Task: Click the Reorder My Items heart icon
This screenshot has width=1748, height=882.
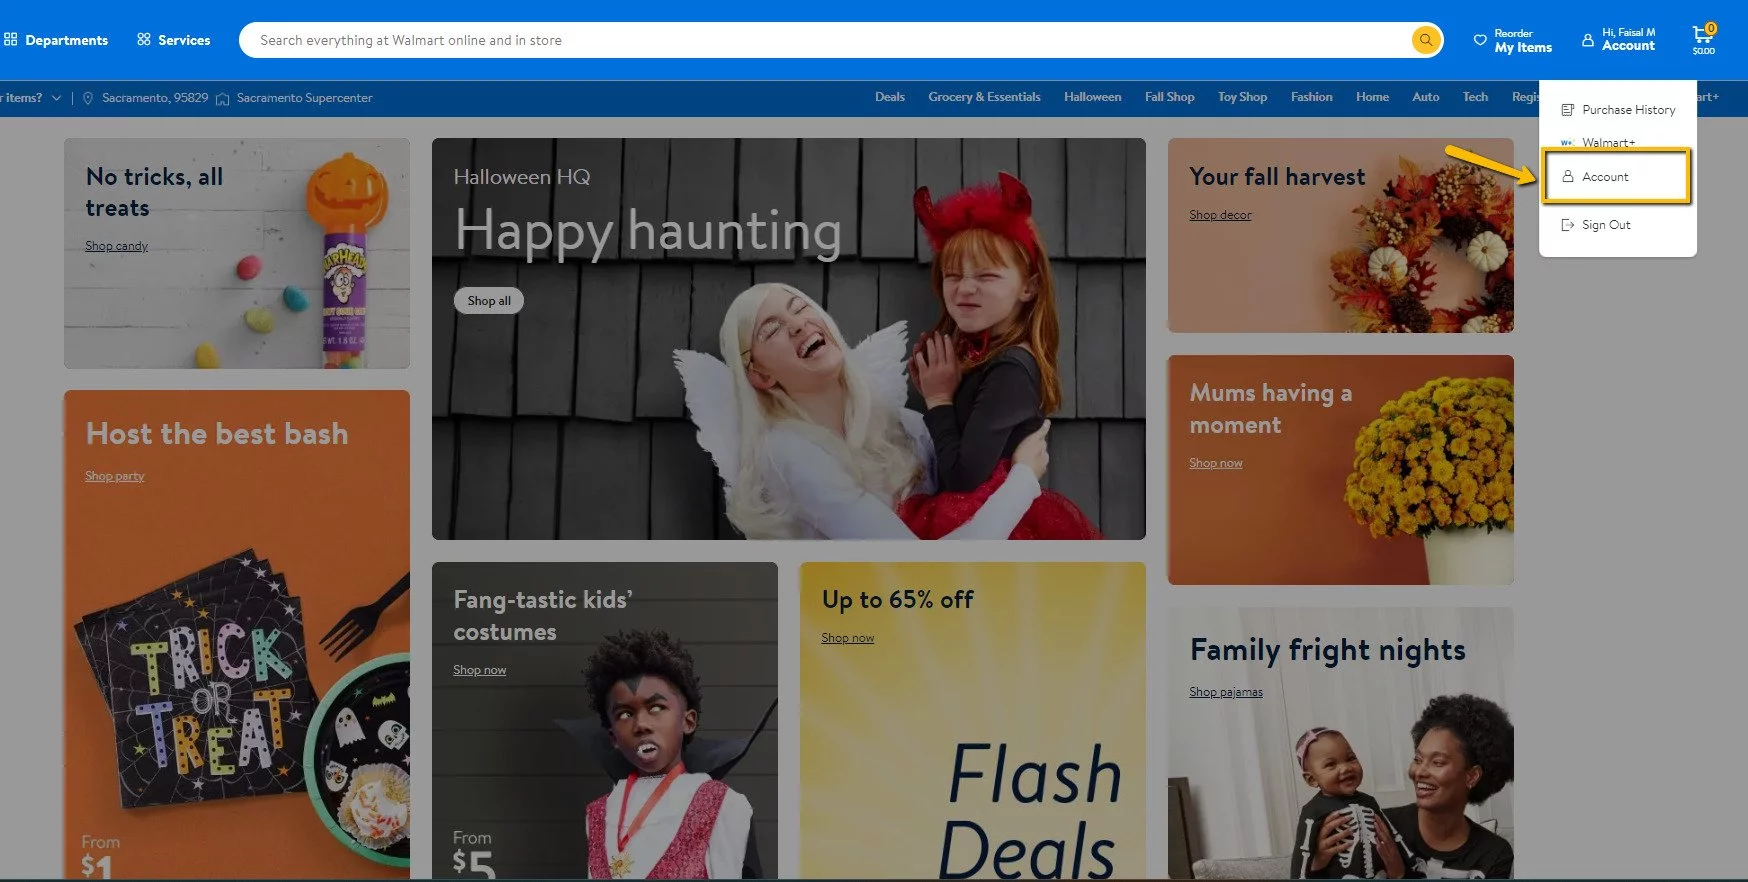Action: point(1480,41)
